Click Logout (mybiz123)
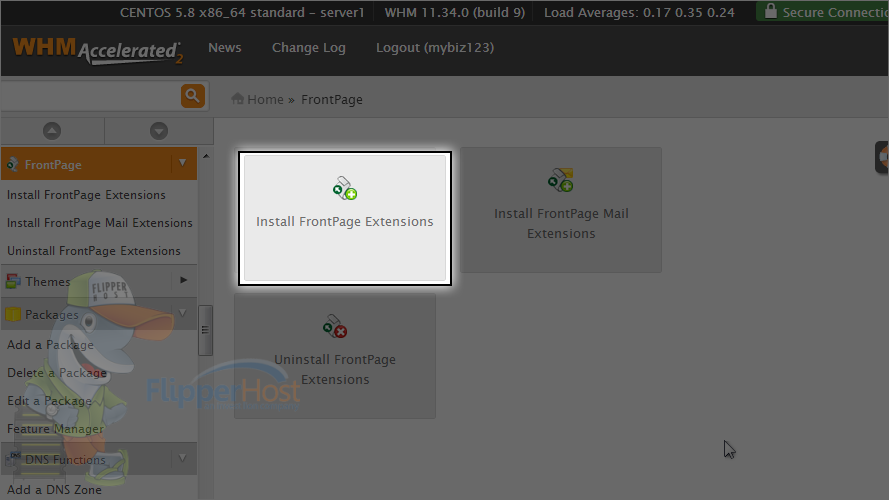889x500 pixels. (435, 48)
